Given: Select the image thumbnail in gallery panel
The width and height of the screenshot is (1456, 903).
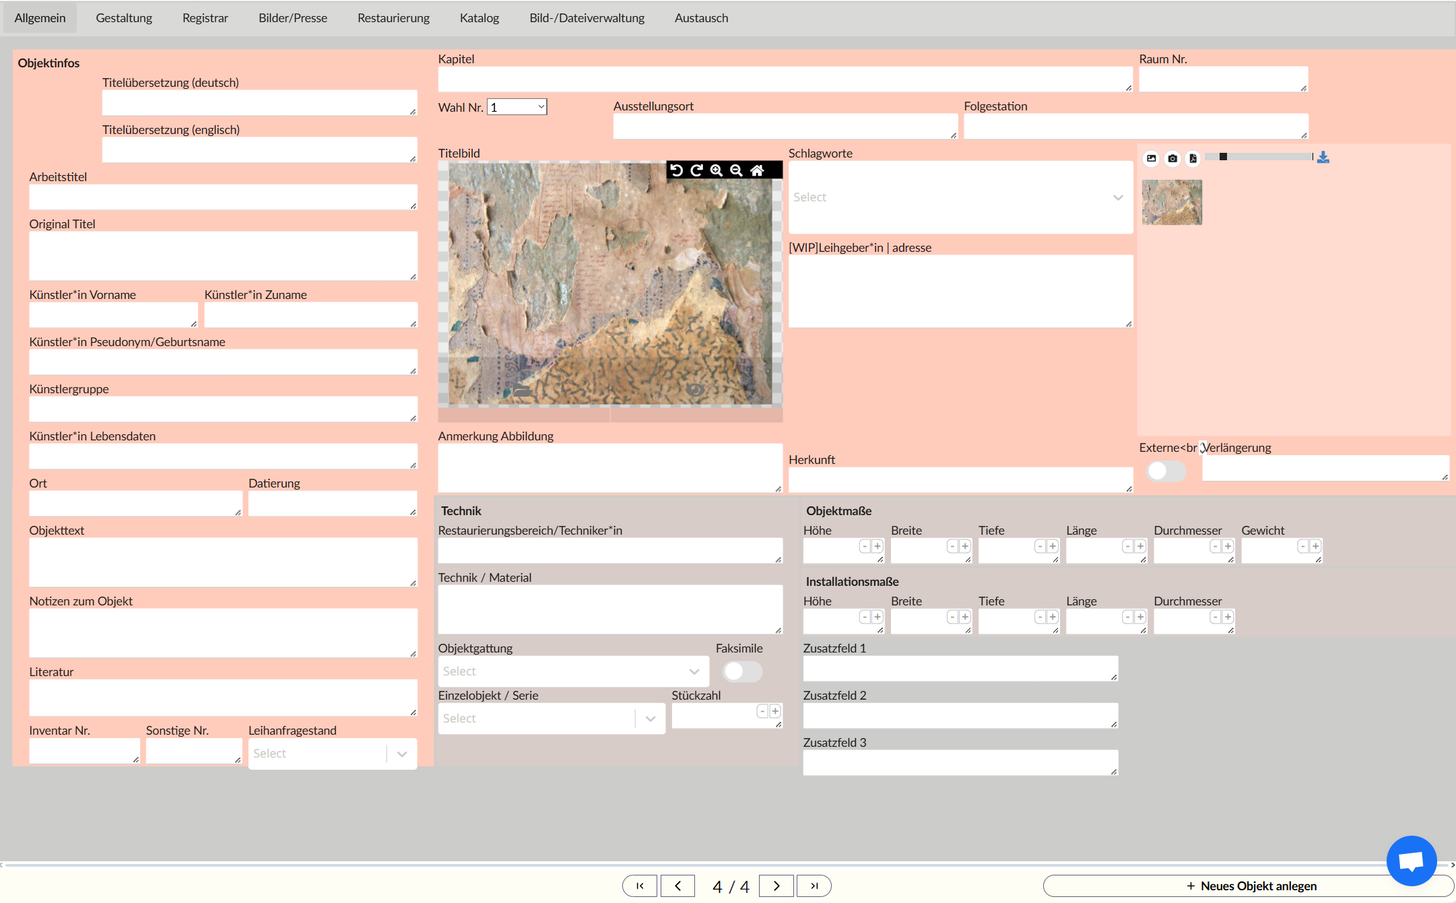Looking at the screenshot, I should pyautogui.click(x=1172, y=202).
